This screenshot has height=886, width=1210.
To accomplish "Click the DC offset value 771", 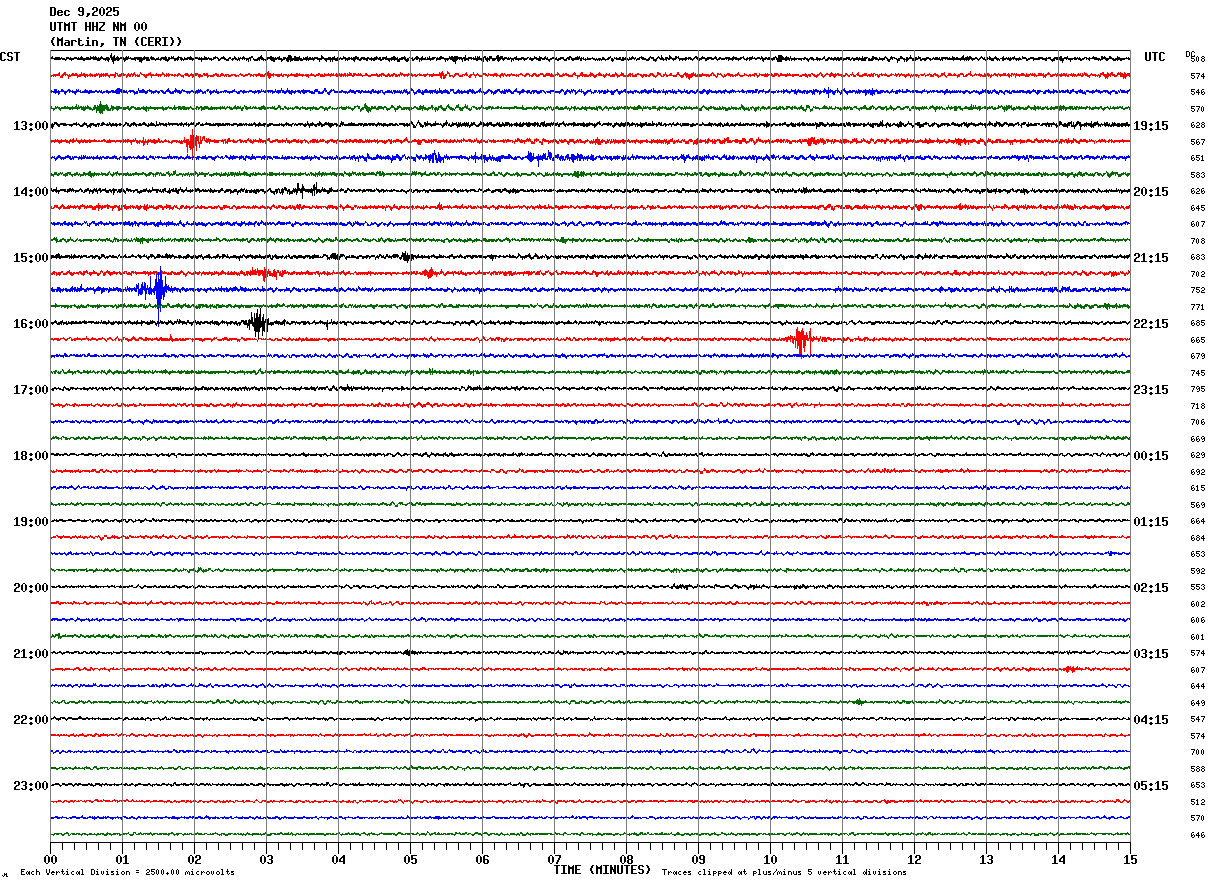I will point(1197,307).
